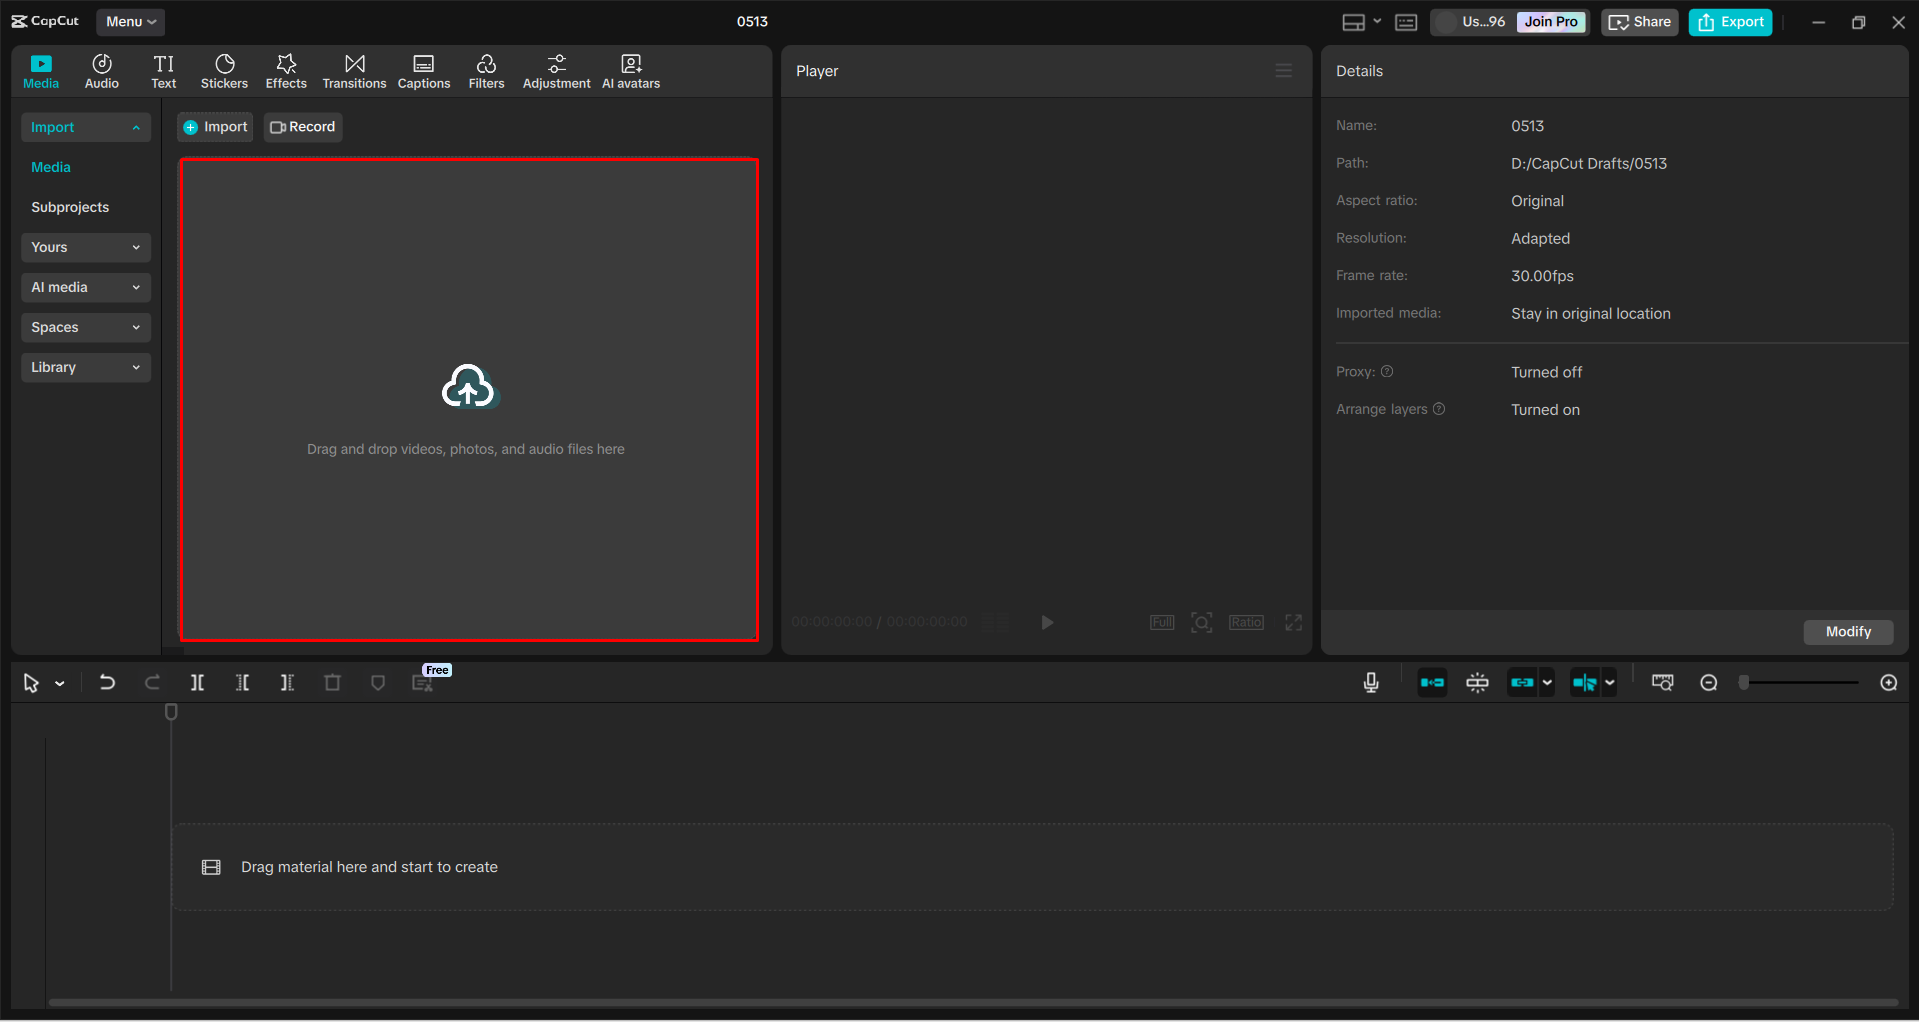Toggle the auto ripple option
The image size is (1919, 1022).
pos(1432,682)
